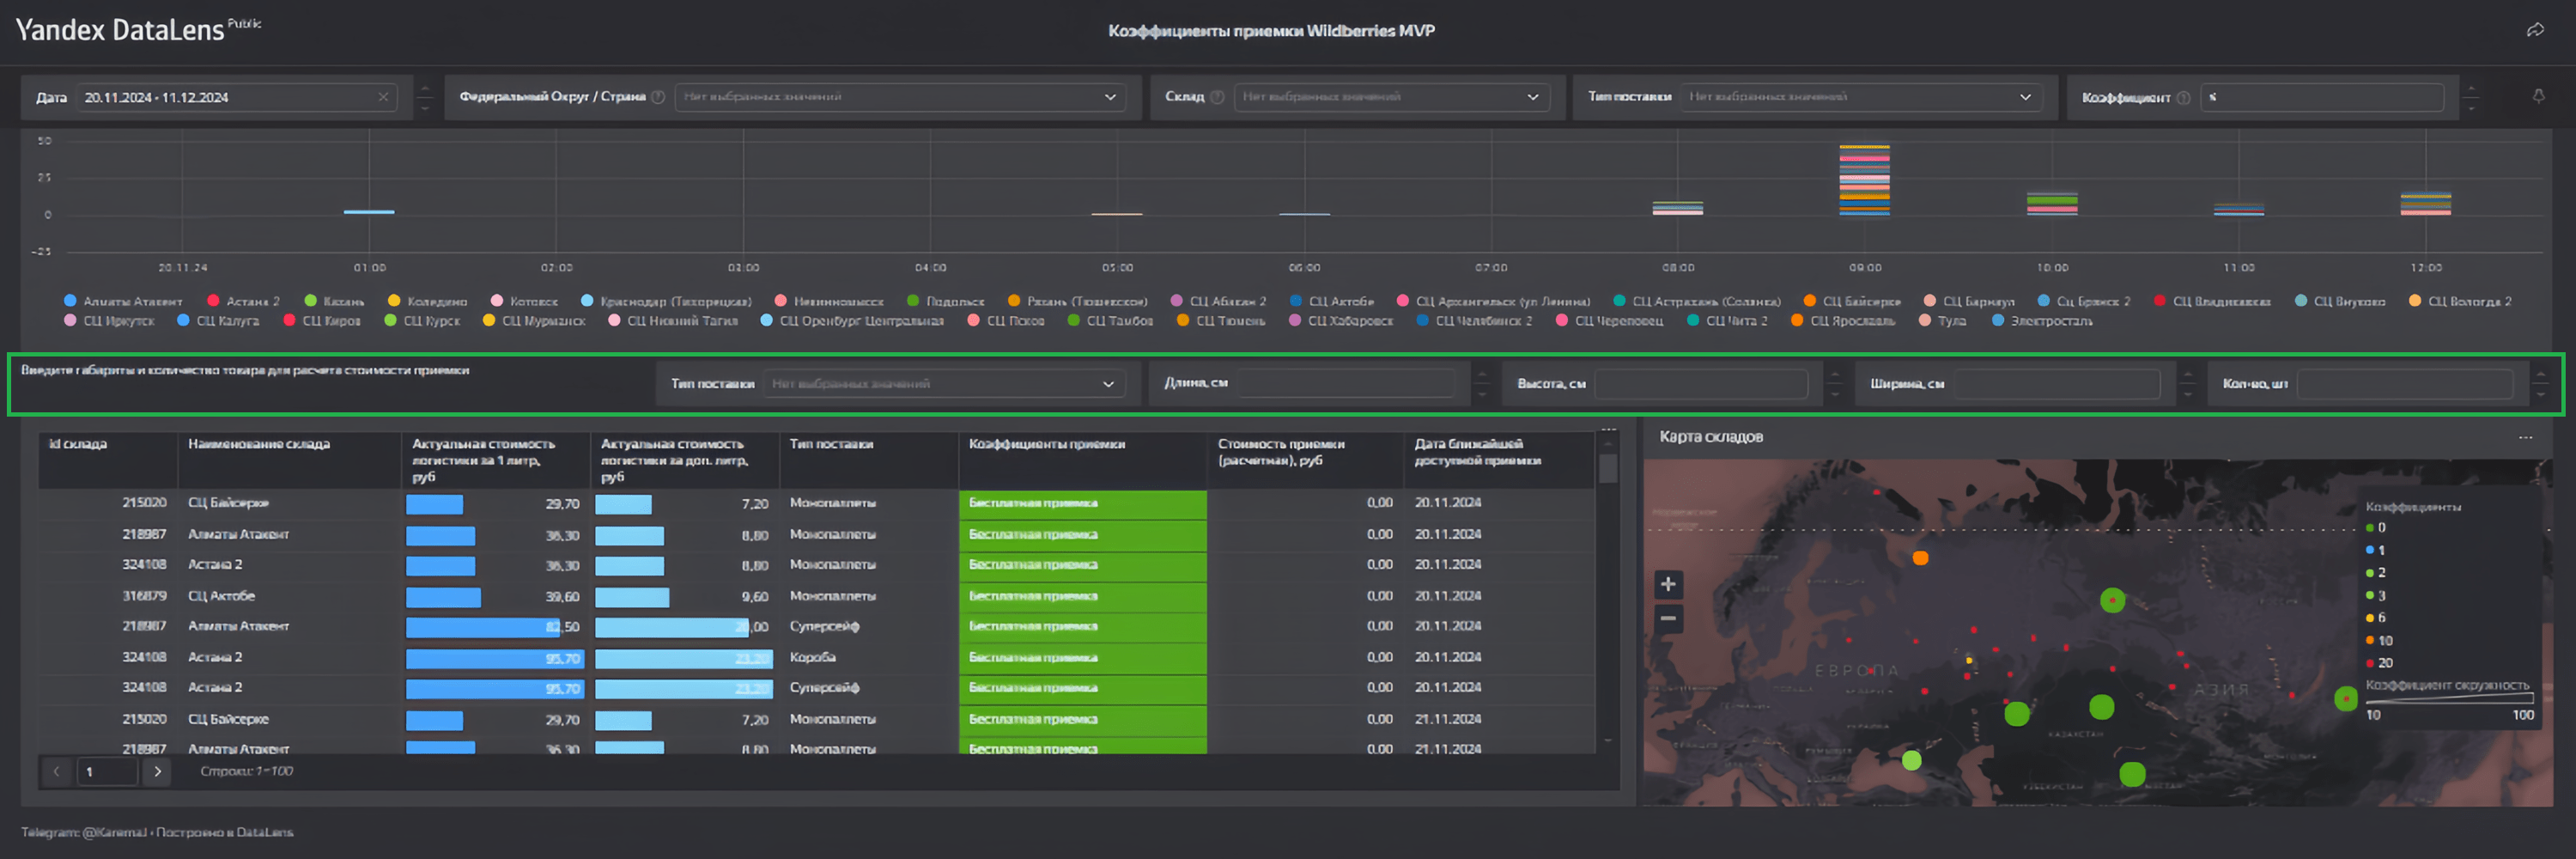Click the Yandex DataLens logo
The width and height of the screenshot is (2576, 859).
120,30
